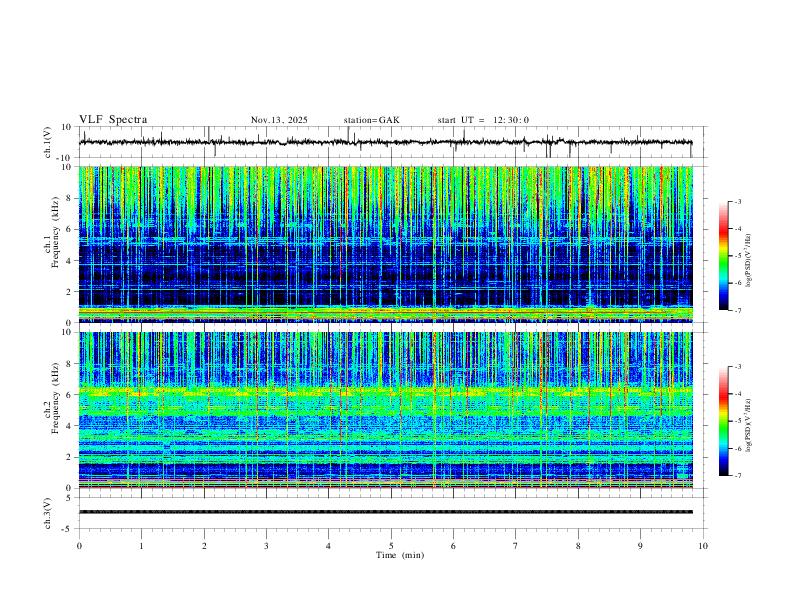Click time axis tick label "10" at right end
The height and width of the screenshot is (612, 792).
coord(703,546)
